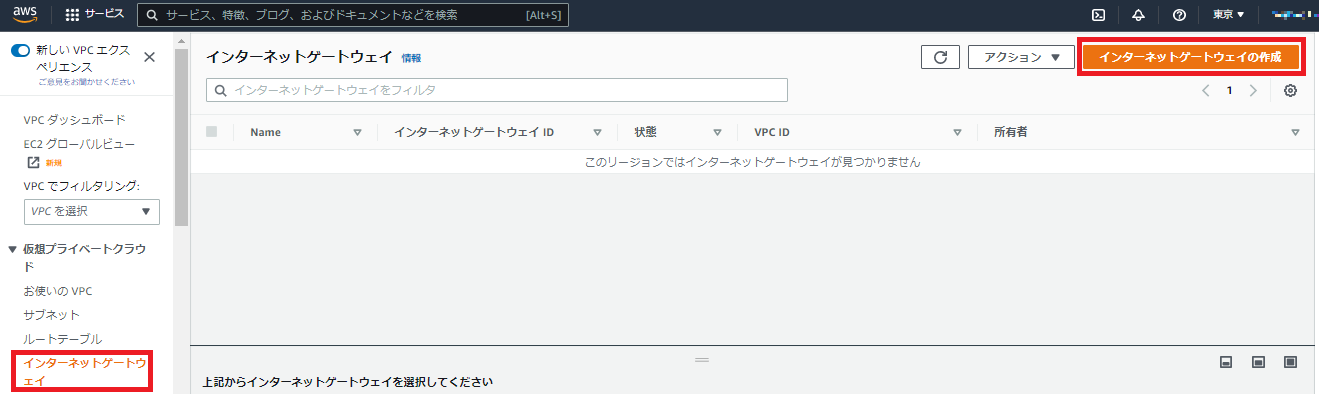
Task: Open the services grid menu icon
Action: (x=72, y=15)
